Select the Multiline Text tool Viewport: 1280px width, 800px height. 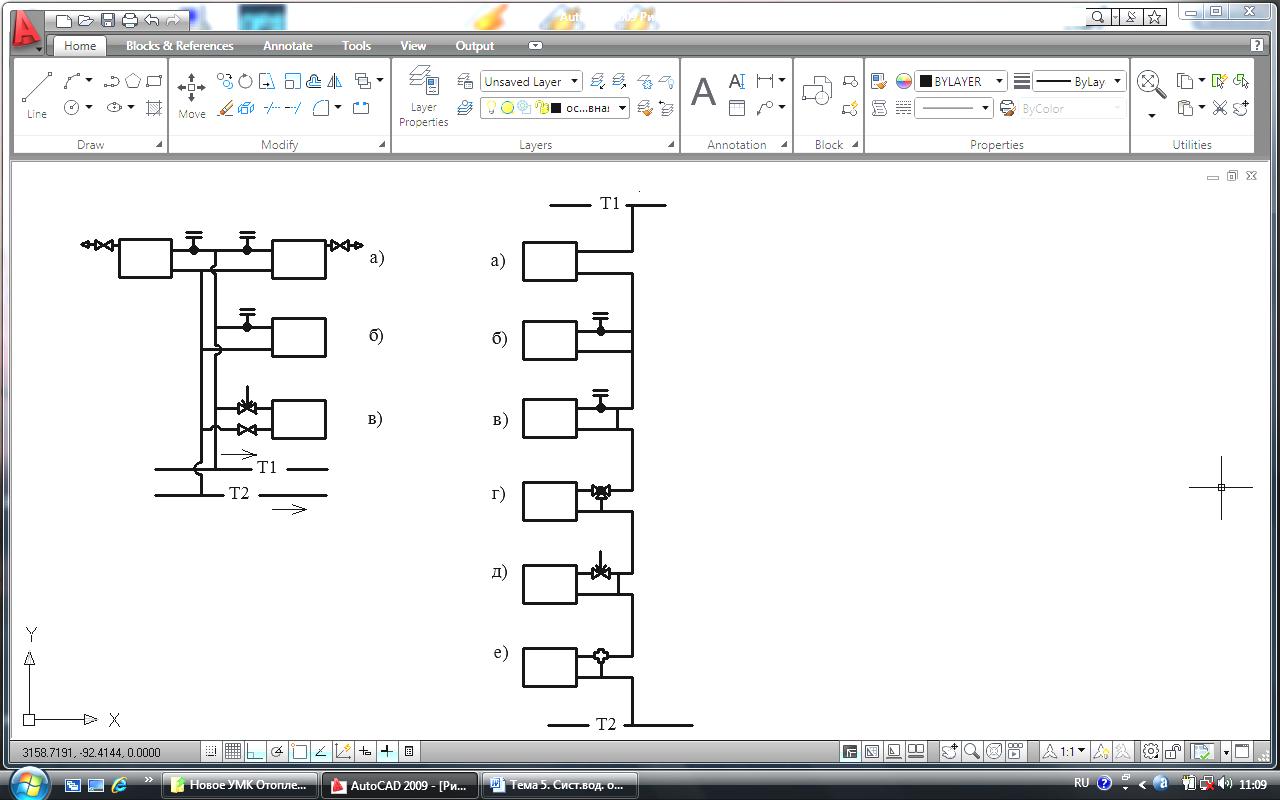tap(704, 92)
